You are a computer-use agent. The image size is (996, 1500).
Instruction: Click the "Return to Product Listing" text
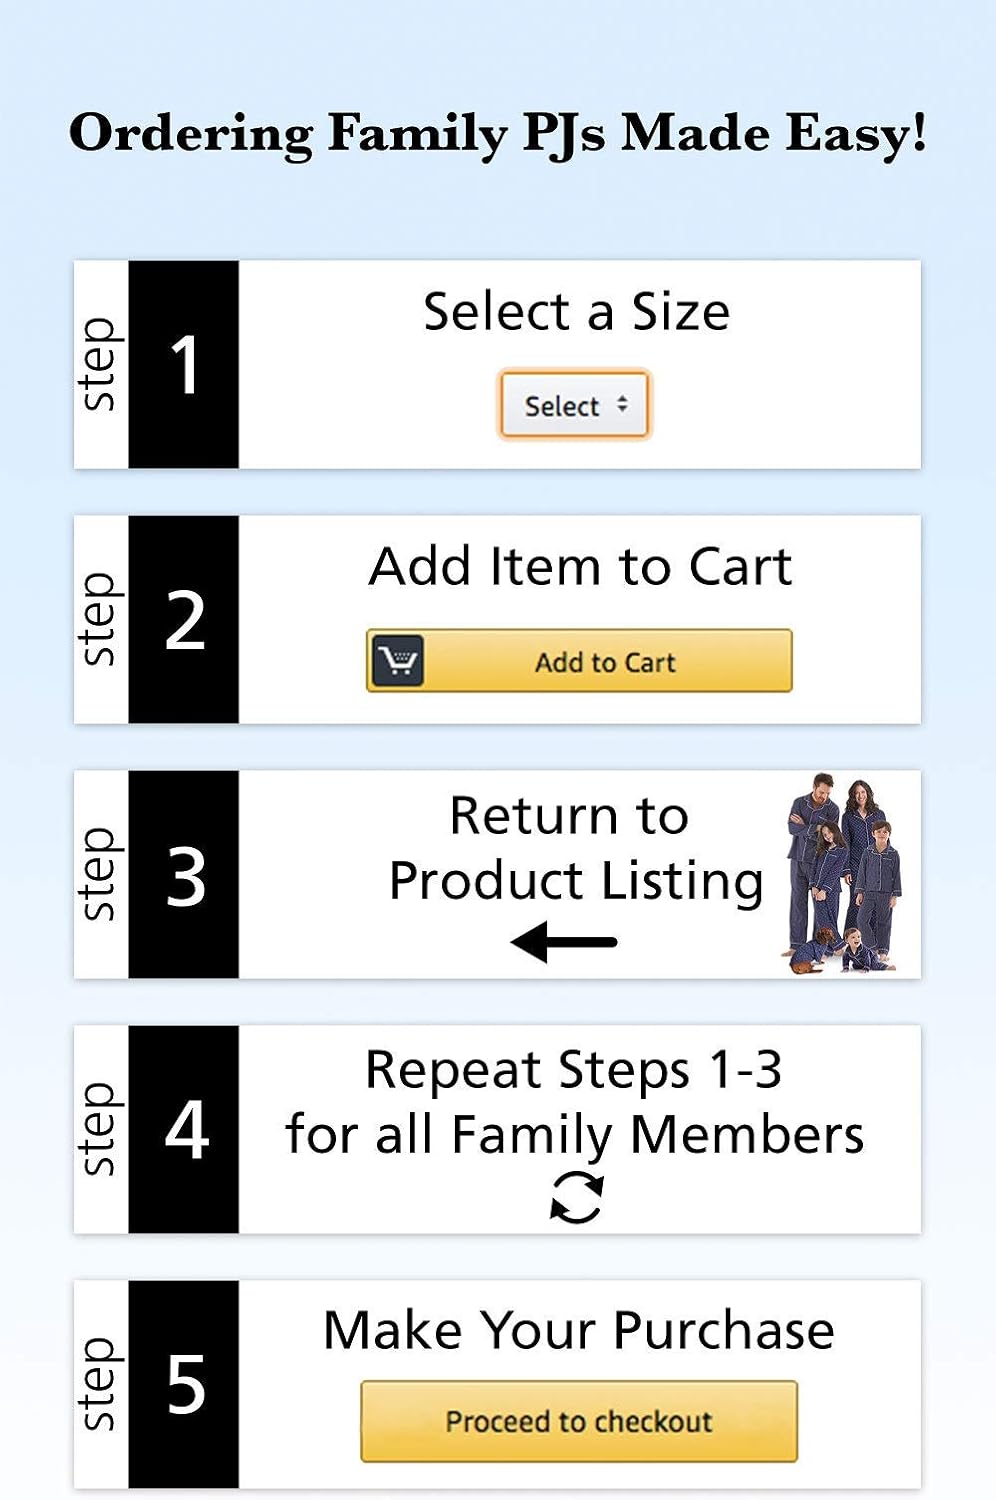pyautogui.click(x=574, y=848)
